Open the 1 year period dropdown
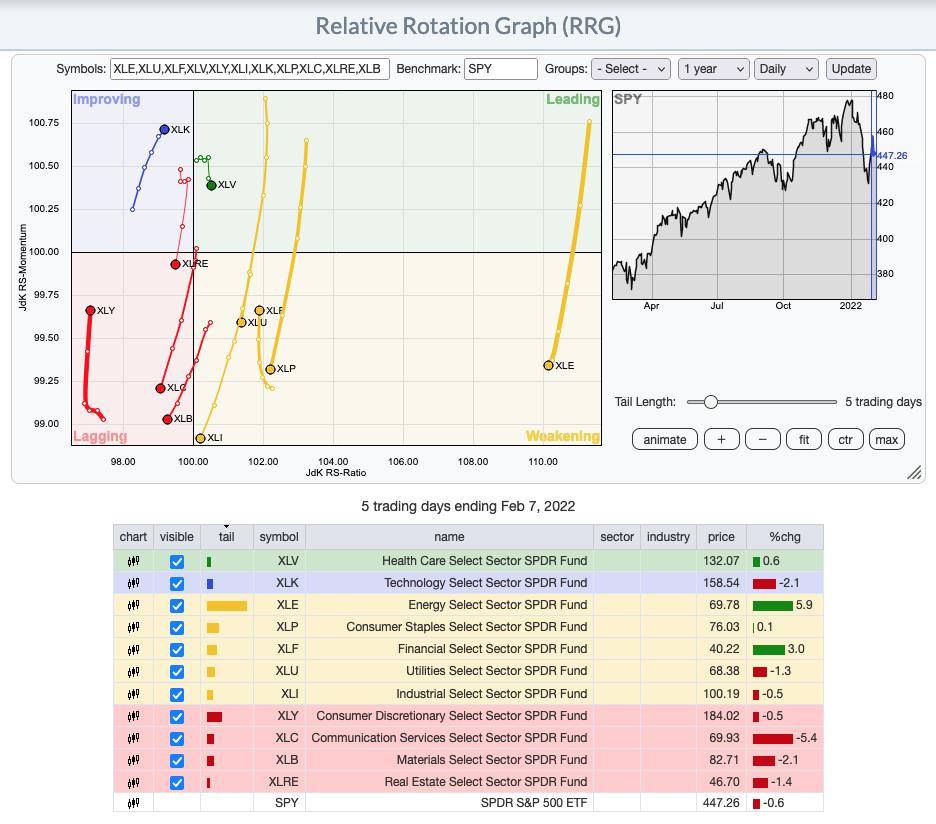The width and height of the screenshot is (936, 824). 713,69
